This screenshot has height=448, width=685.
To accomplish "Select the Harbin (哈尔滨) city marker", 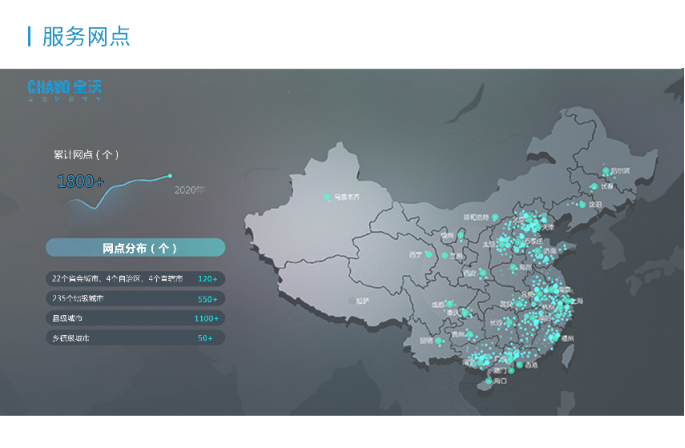I will pyautogui.click(x=604, y=170).
